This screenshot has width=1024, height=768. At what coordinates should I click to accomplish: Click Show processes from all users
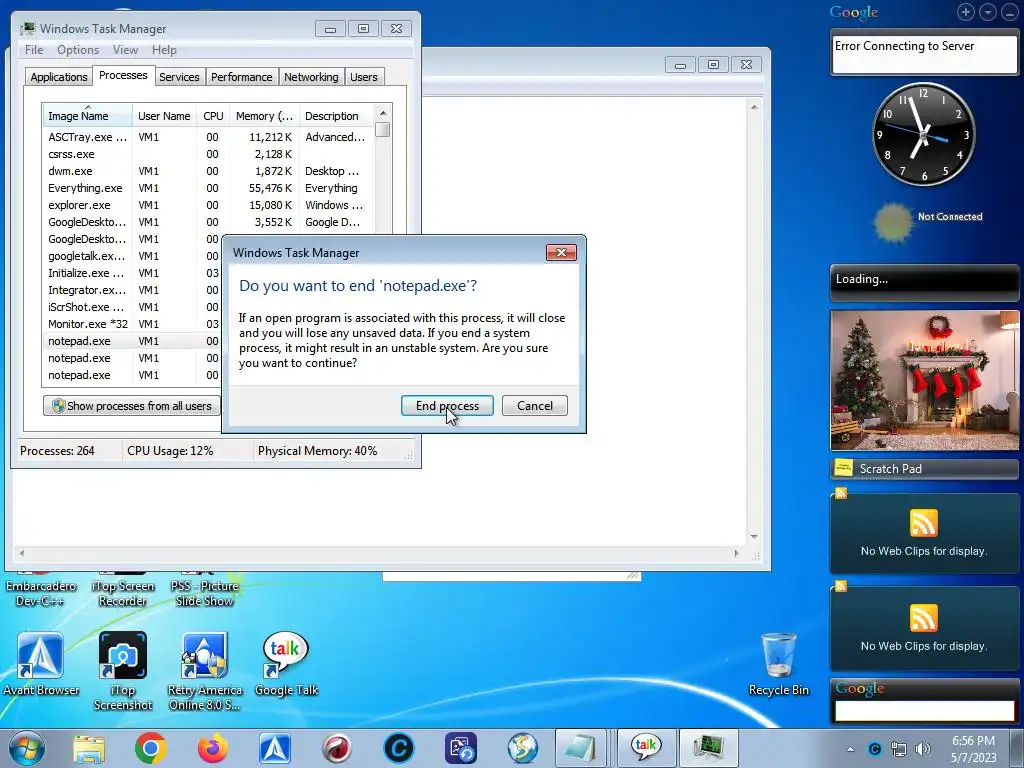tap(131, 406)
